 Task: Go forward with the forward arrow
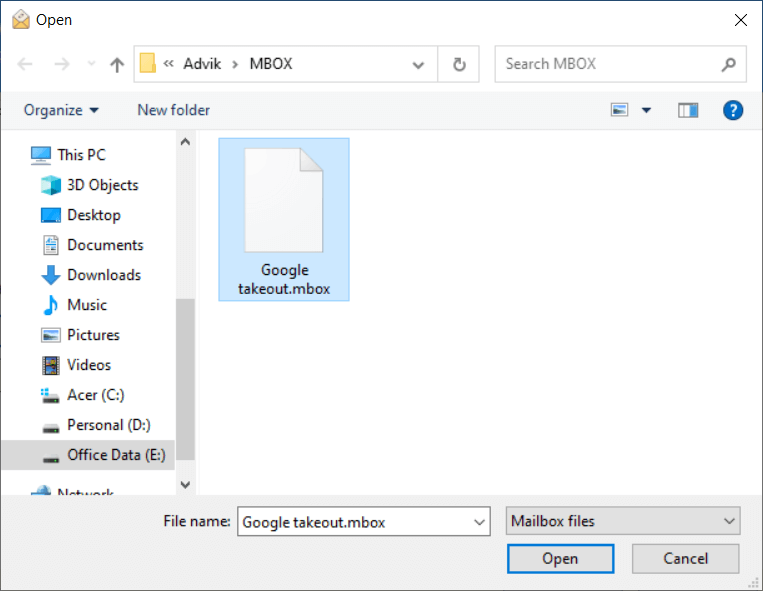click(x=62, y=64)
